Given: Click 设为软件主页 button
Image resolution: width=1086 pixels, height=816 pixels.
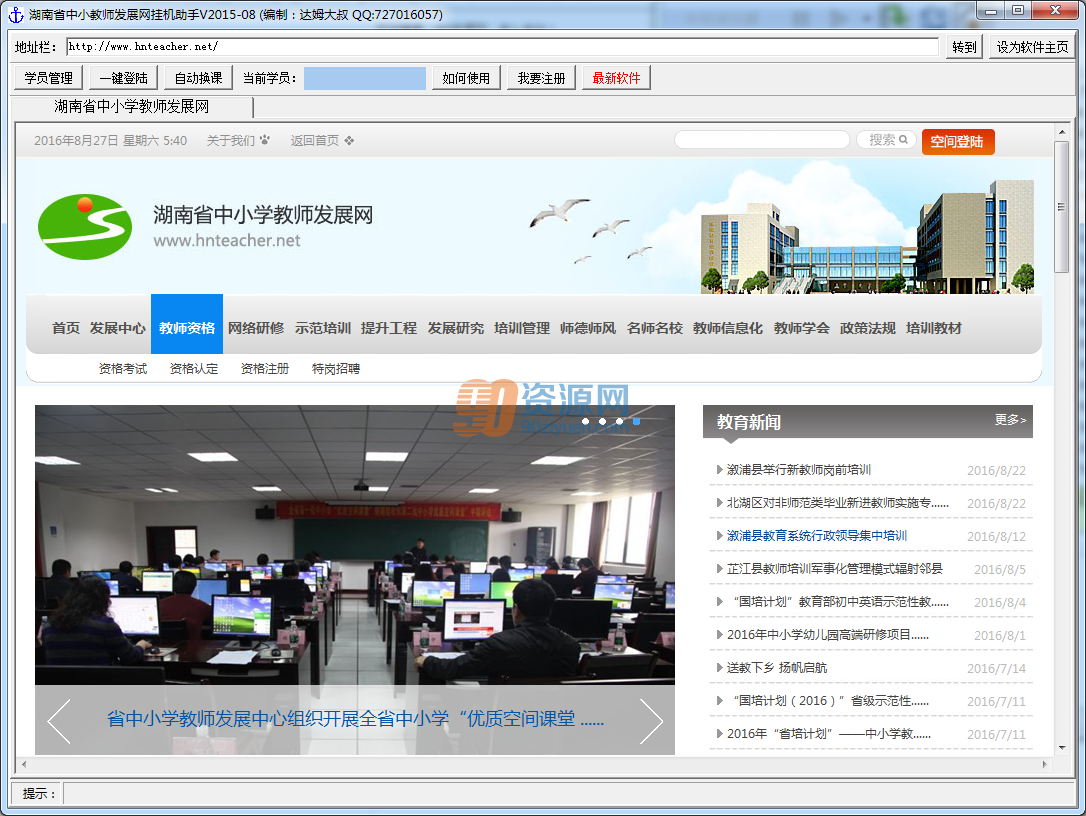Looking at the screenshot, I should [1032, 47].
